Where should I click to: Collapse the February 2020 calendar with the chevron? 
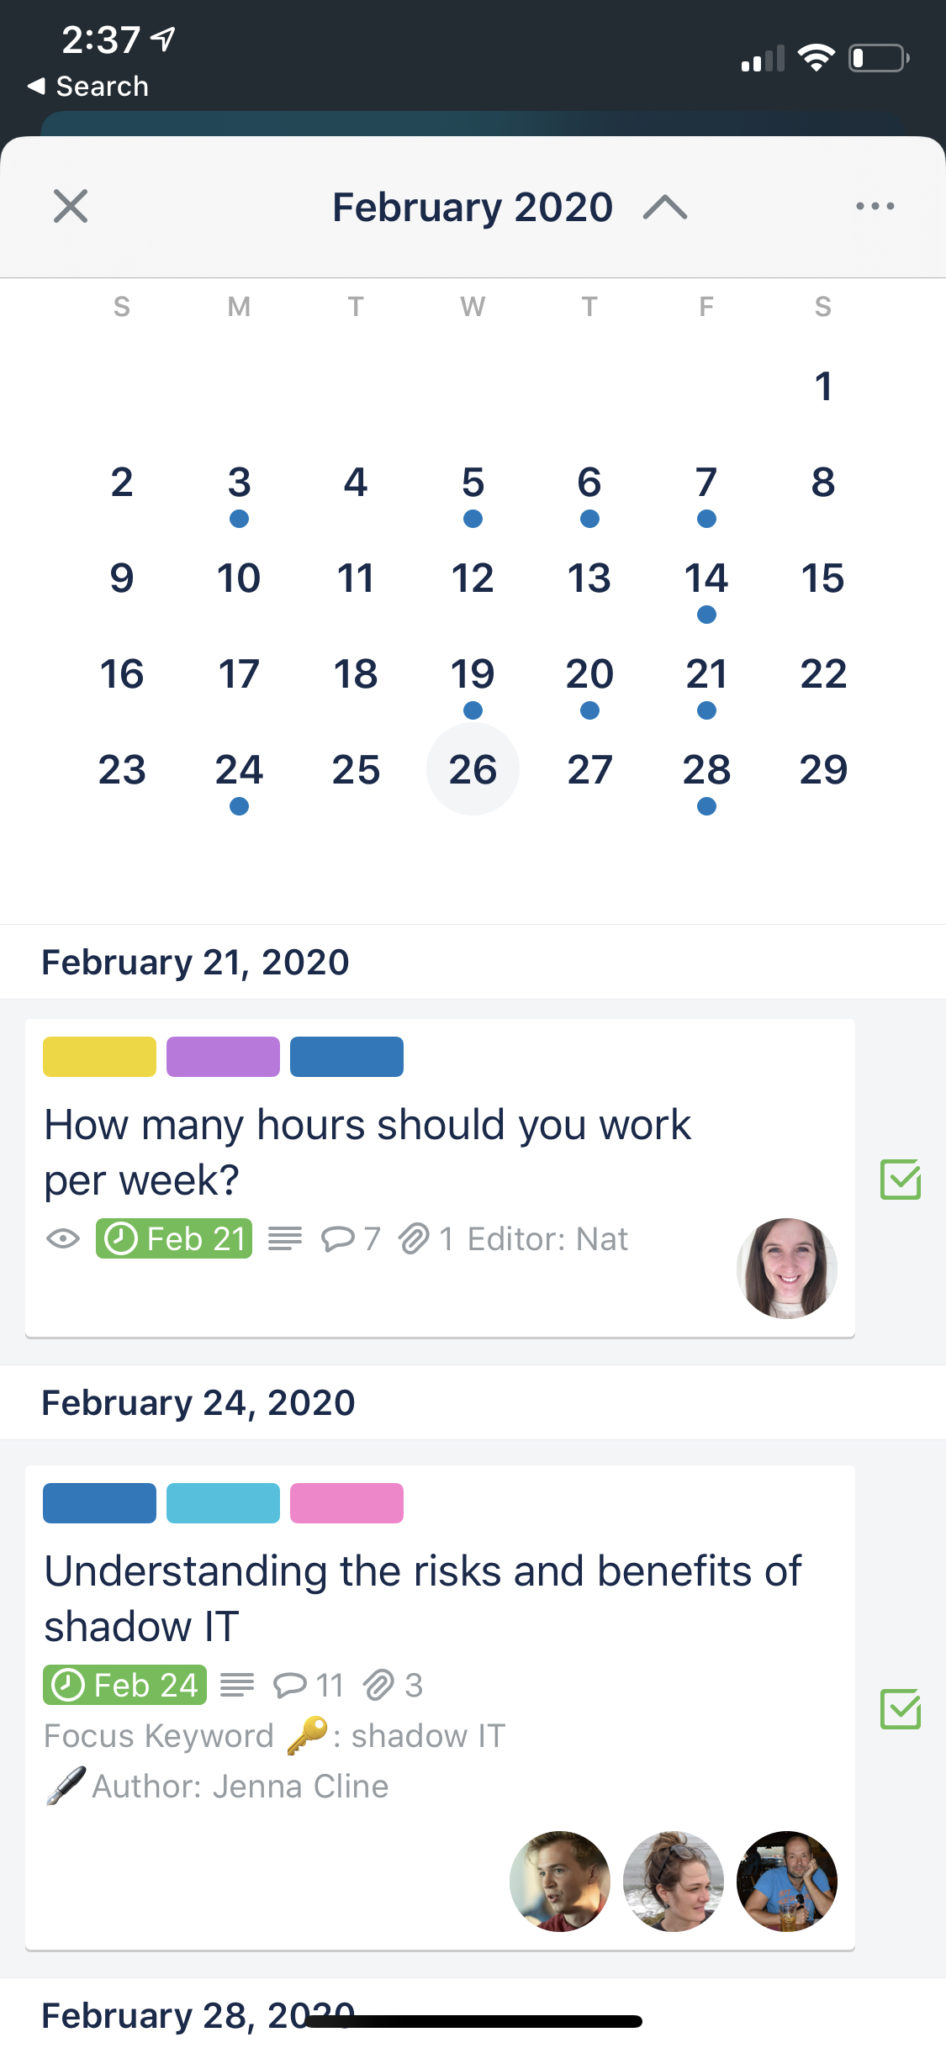tap(666, 206)
